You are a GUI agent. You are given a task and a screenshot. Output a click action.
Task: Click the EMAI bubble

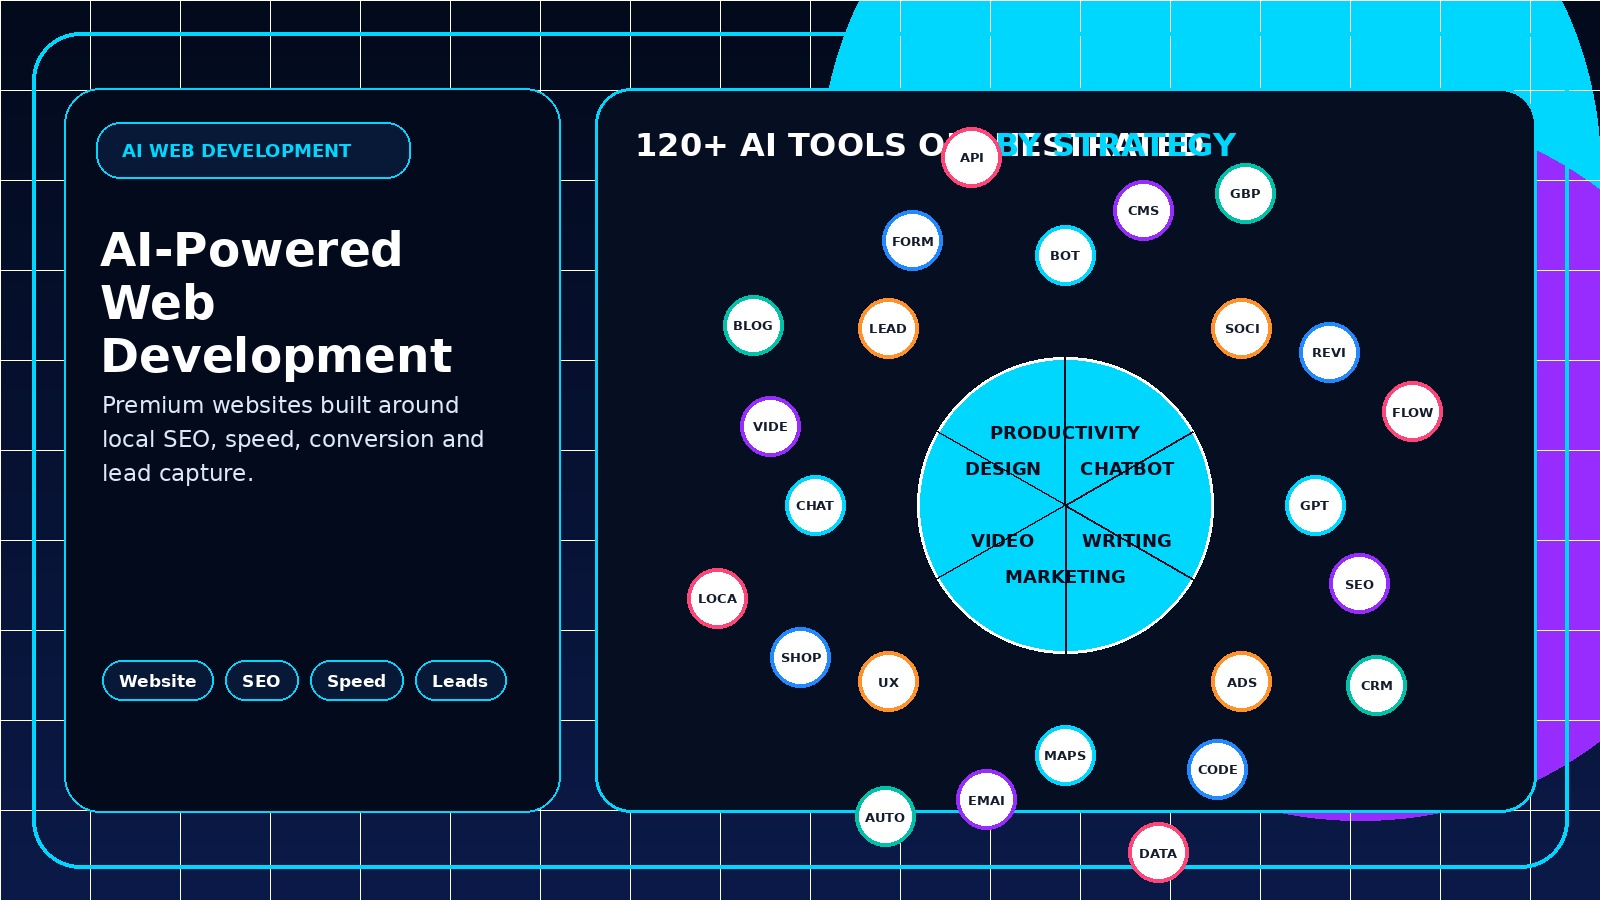tap(986, 800)
